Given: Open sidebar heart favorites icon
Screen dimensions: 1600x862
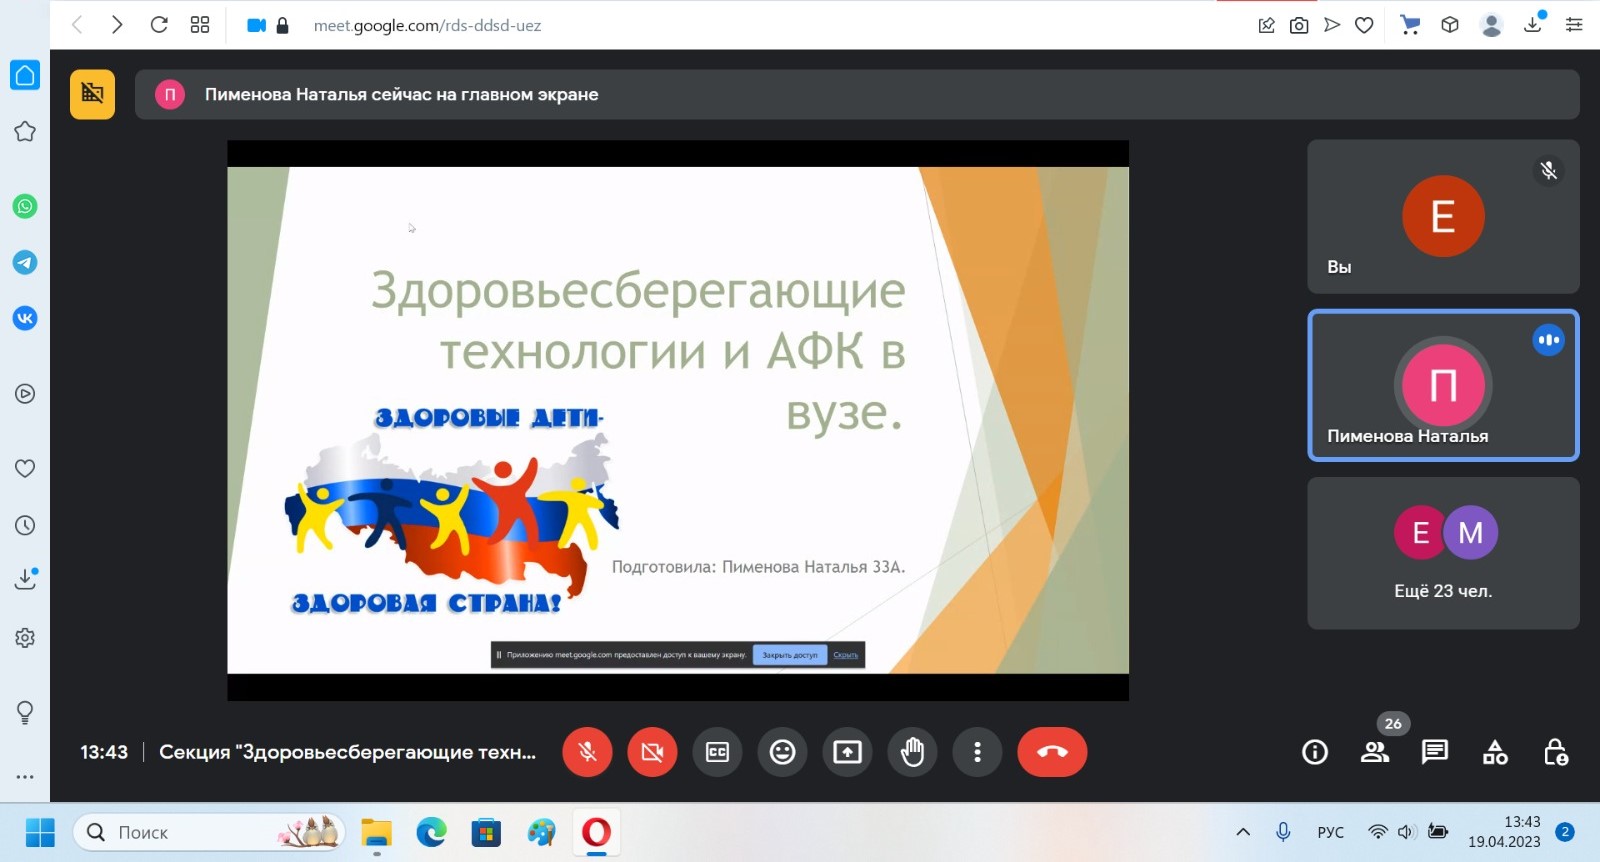Looking at the screenshot, I should click(25, 468).
